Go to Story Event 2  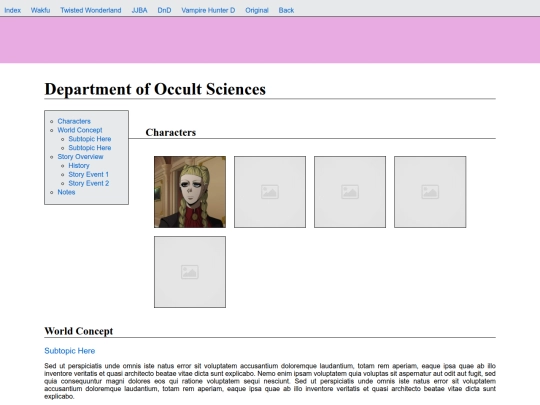pyautogui.click(x=89, y=183)
